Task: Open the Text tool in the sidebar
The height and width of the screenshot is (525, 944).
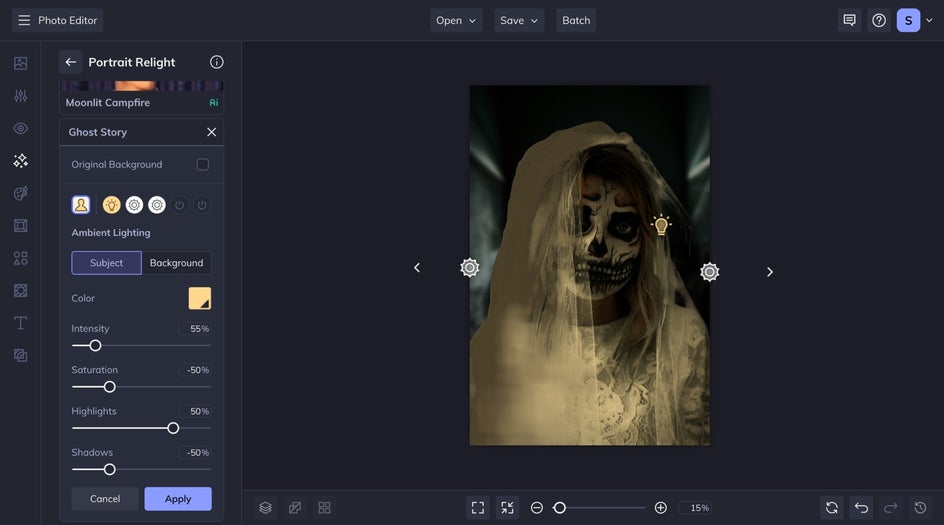Action: click(20, 323)
